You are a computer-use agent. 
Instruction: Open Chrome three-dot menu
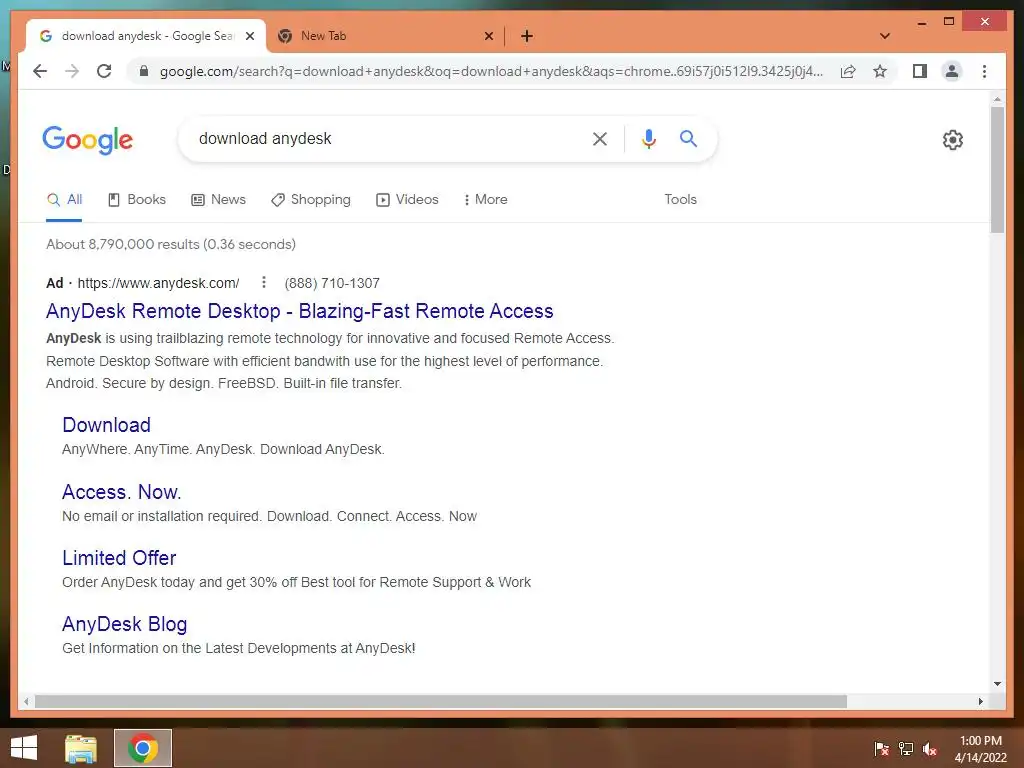[x=984, y=71]
